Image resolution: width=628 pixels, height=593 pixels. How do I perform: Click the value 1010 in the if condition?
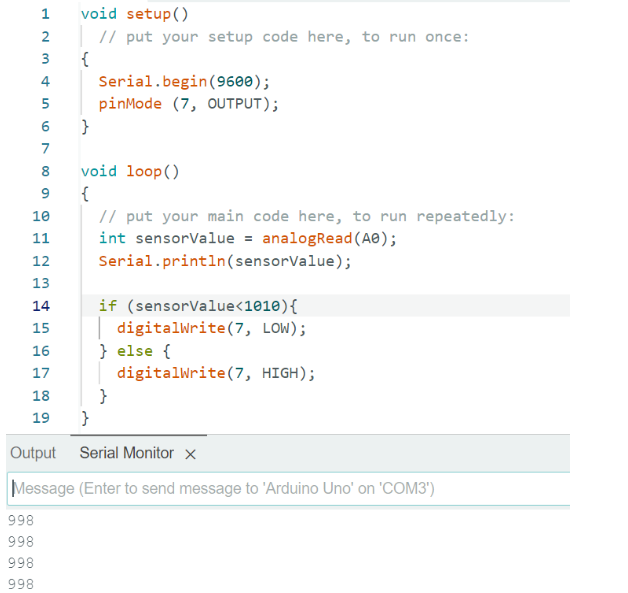262,306
